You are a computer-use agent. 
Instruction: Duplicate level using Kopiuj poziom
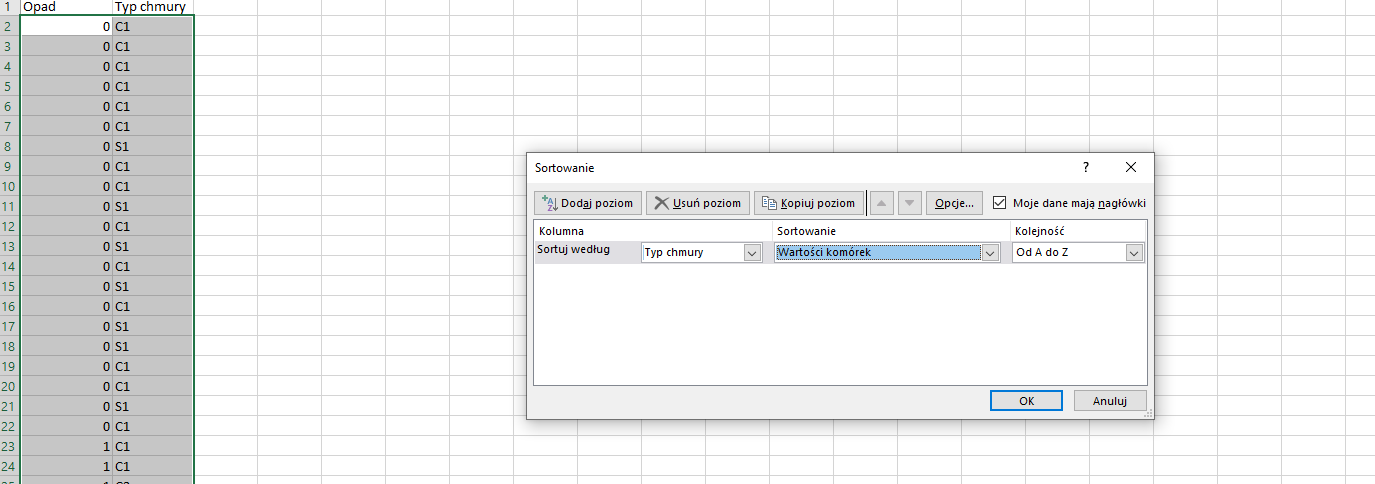click(x=808, y=203)
